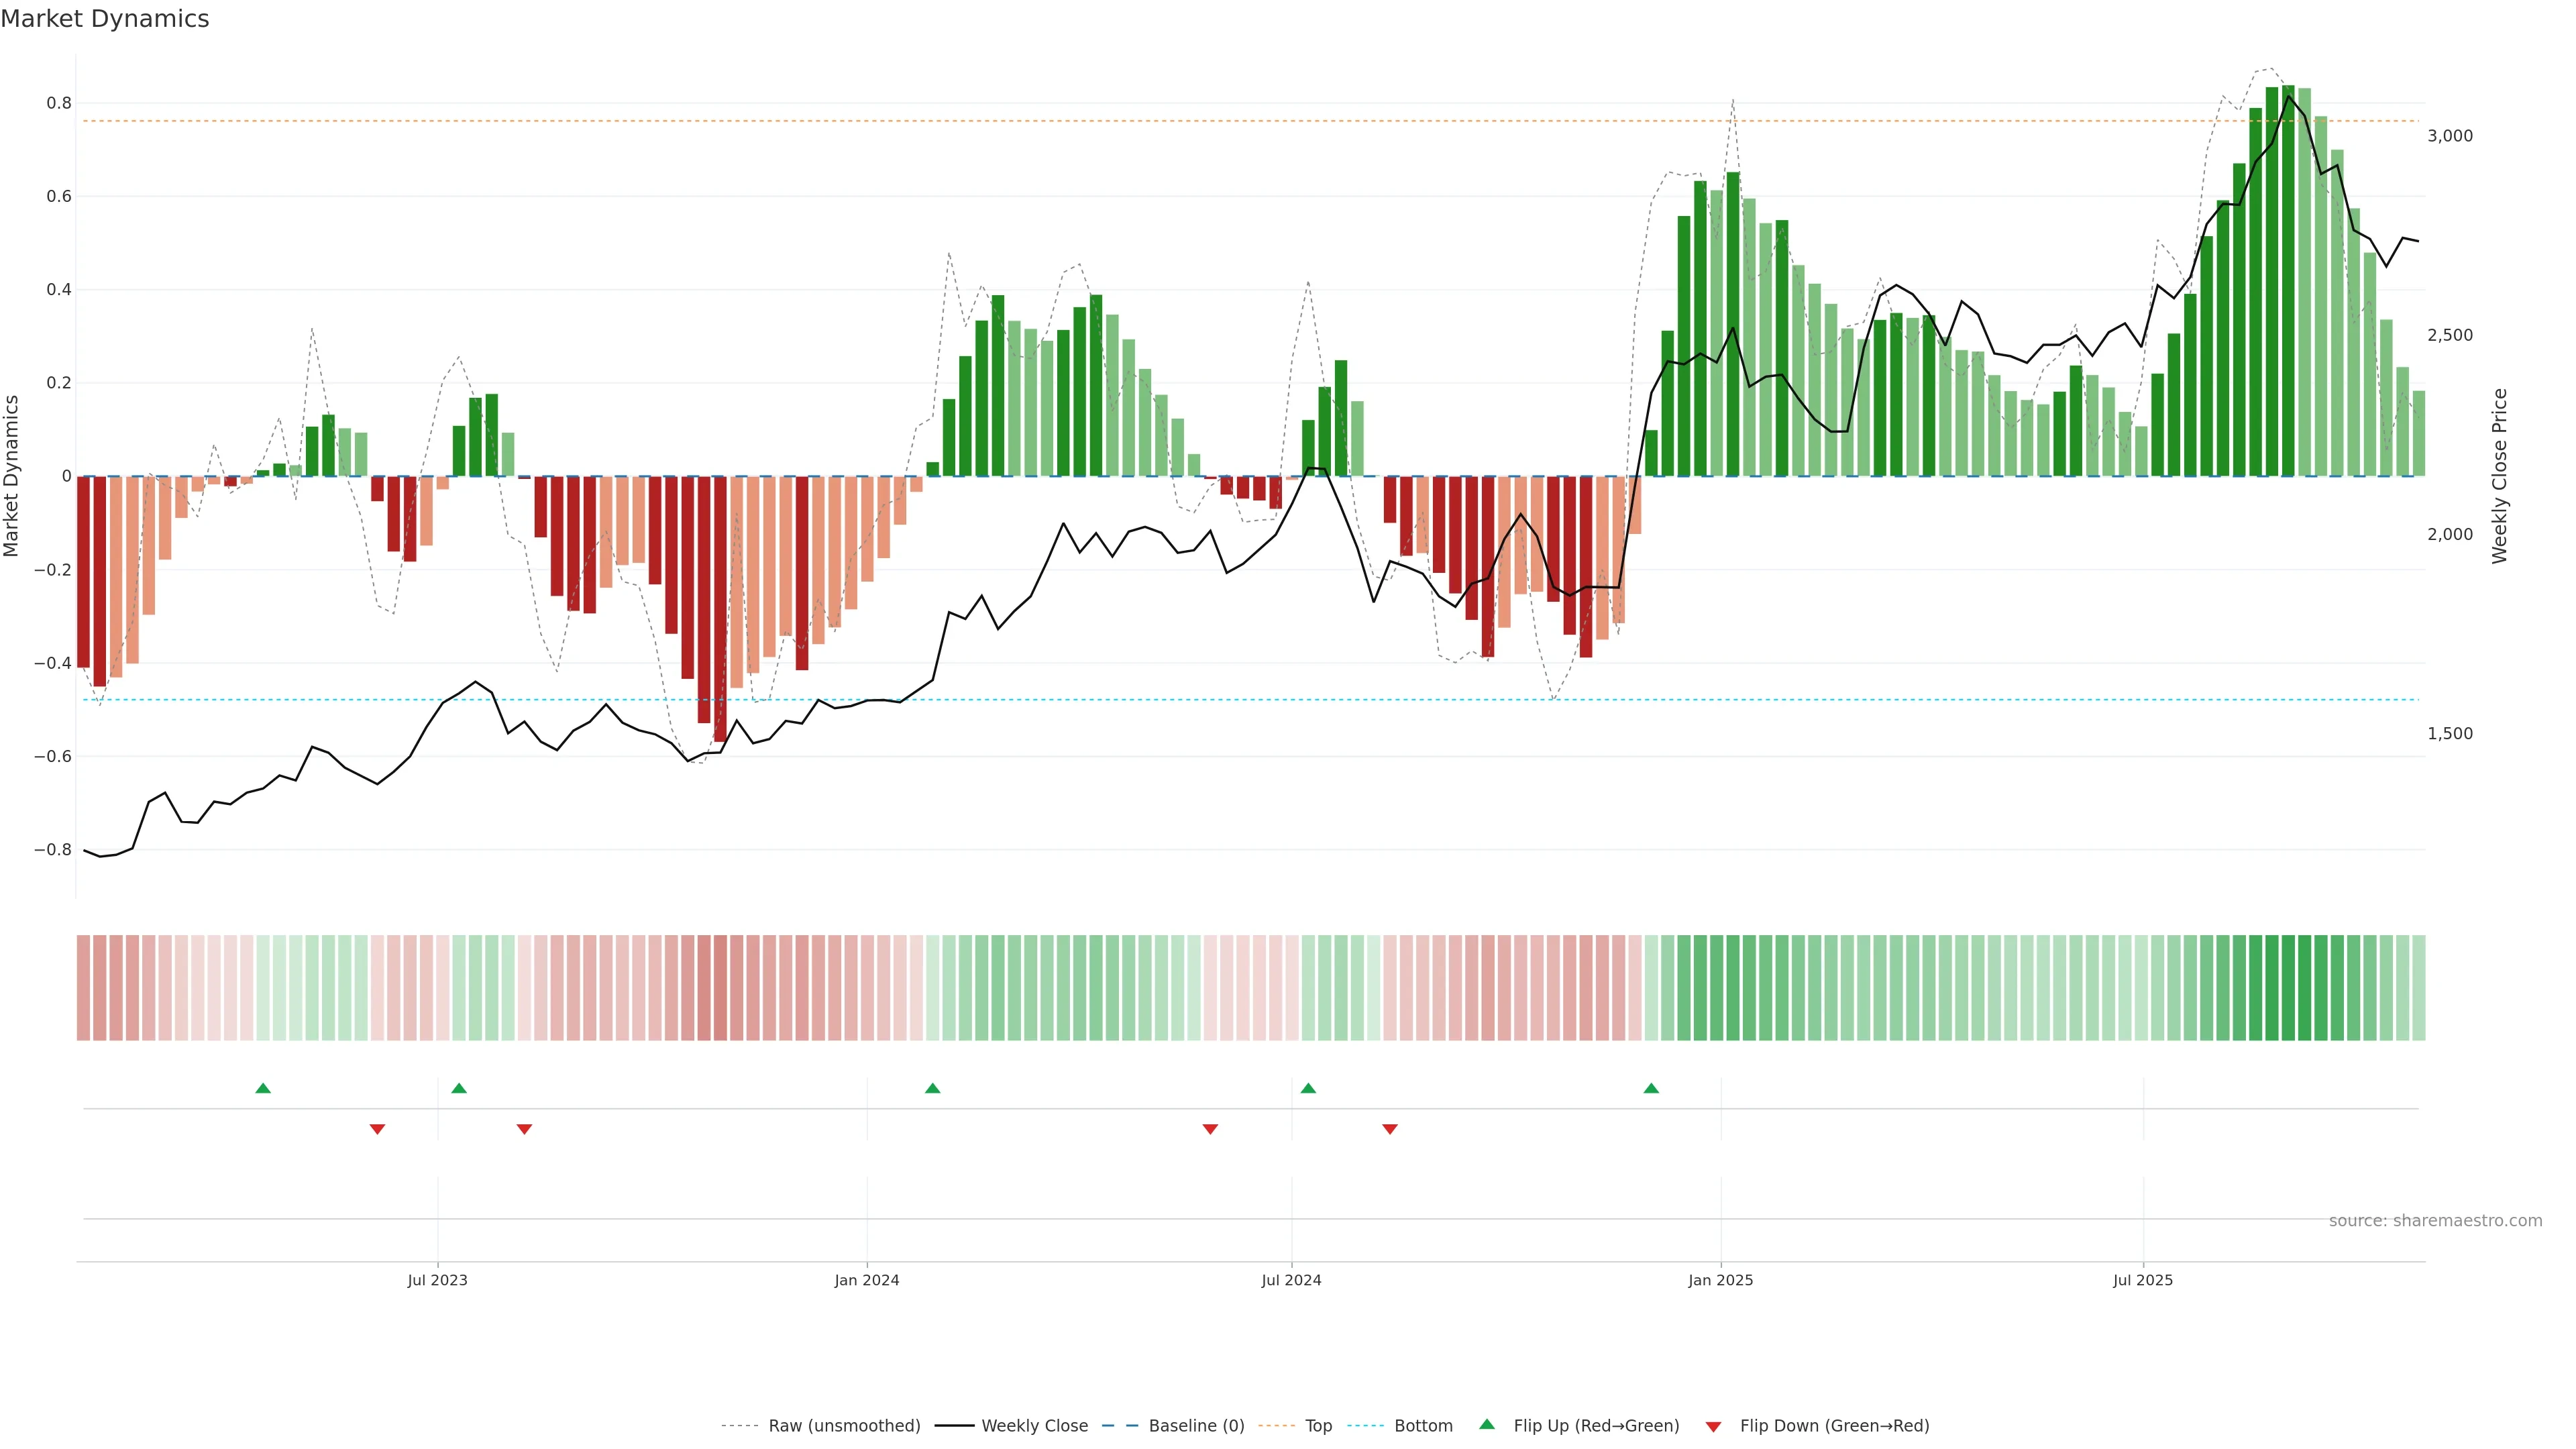Click the Market Dynamics chart title
Image resolution: width=2576 pixels, height=1449 pixels.
click(x=105, y=19)
